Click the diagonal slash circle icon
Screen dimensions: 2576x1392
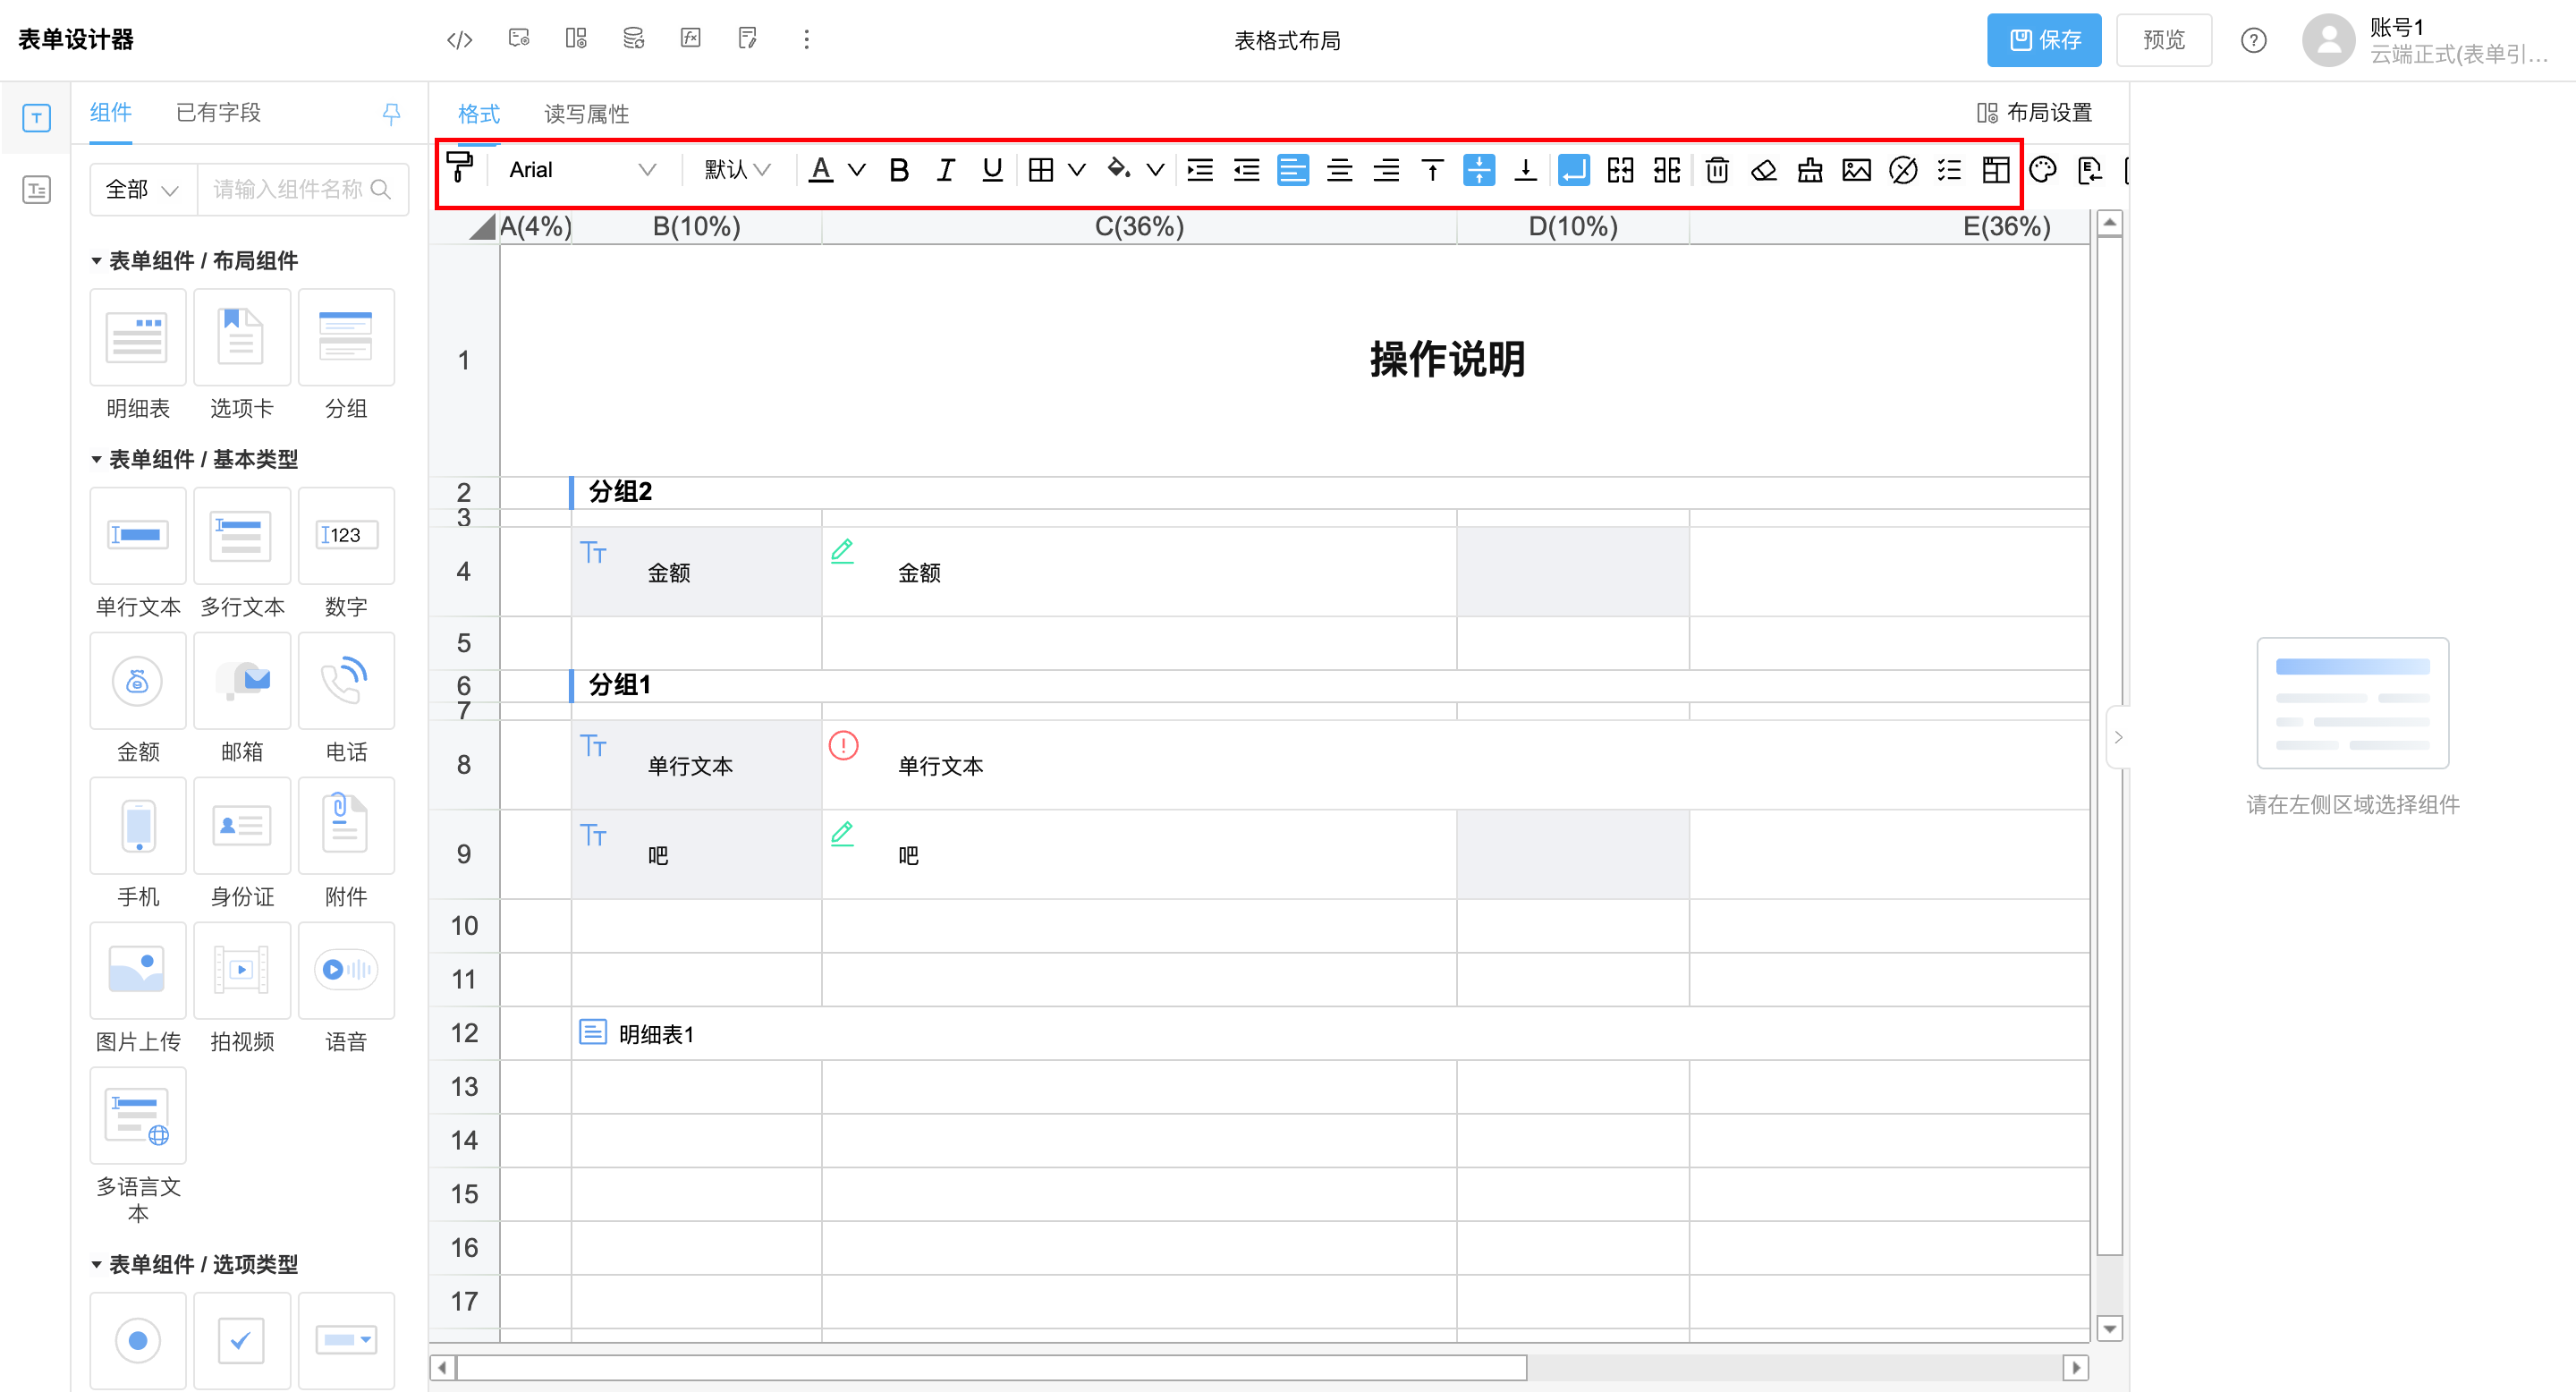tap(1903, 170)
